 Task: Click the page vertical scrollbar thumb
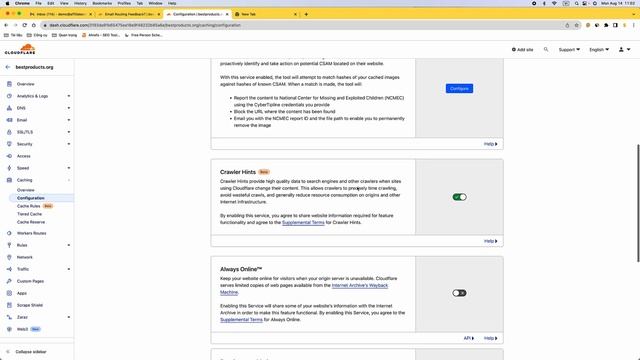coord(638,203)
